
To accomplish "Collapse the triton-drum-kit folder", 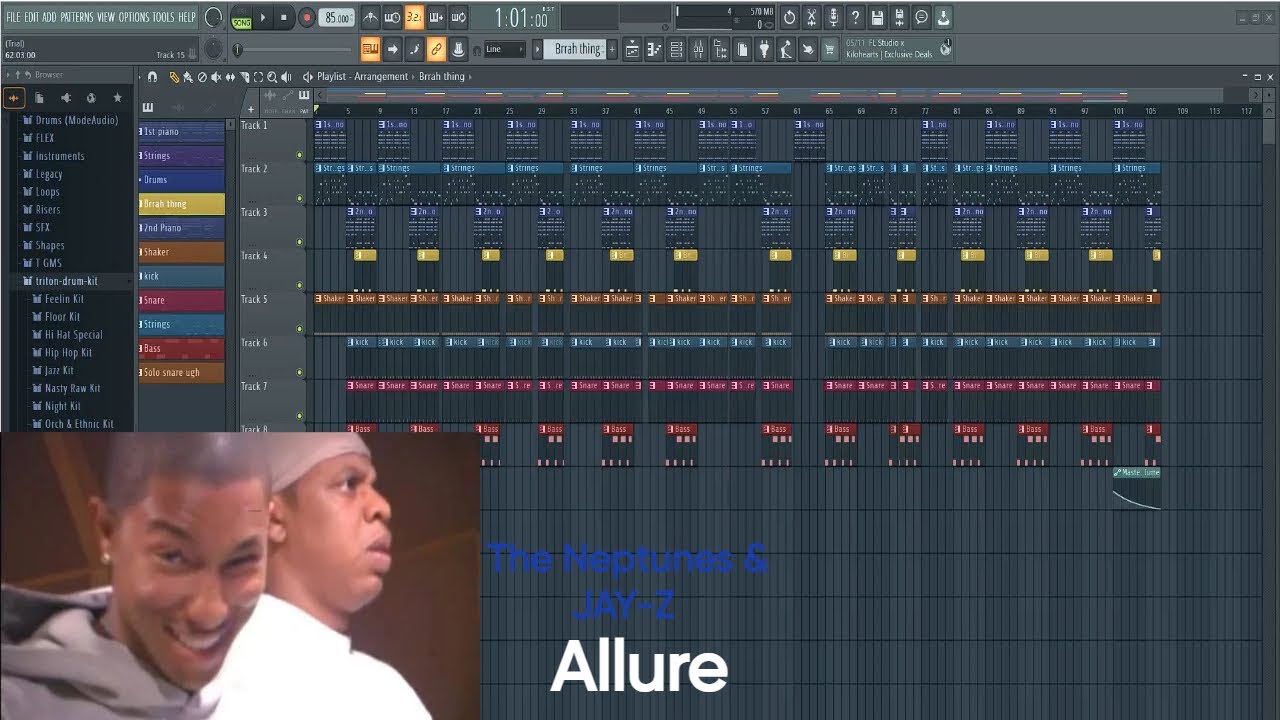I will point(60,281).
